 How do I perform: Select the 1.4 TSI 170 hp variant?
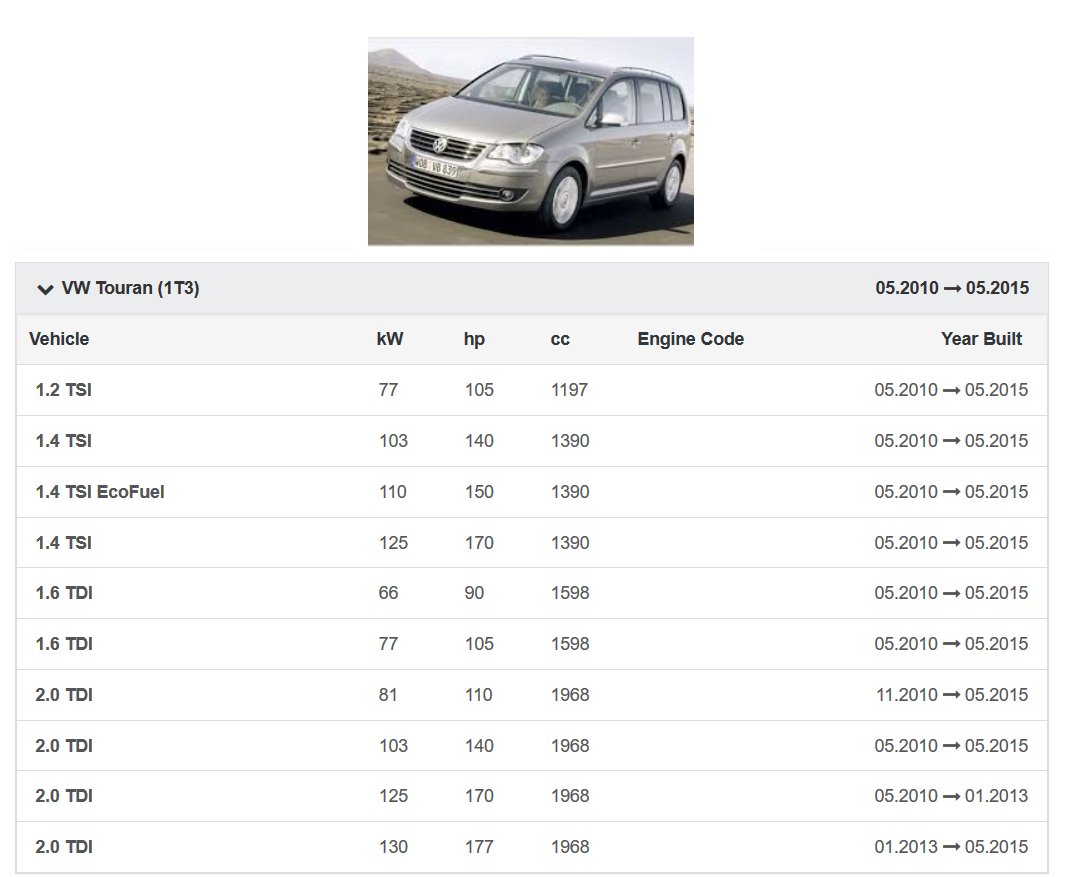(63, 543)
